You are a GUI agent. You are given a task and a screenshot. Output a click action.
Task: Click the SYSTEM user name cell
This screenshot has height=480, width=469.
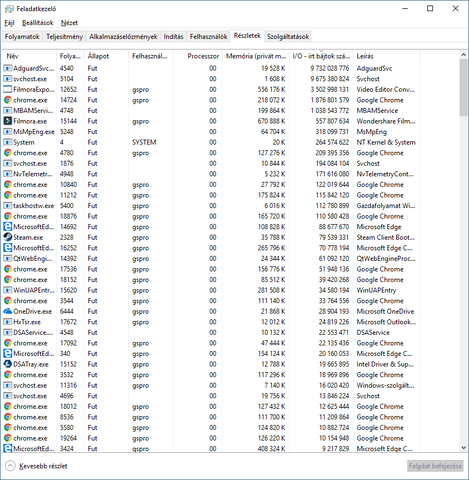coord(144,142)
